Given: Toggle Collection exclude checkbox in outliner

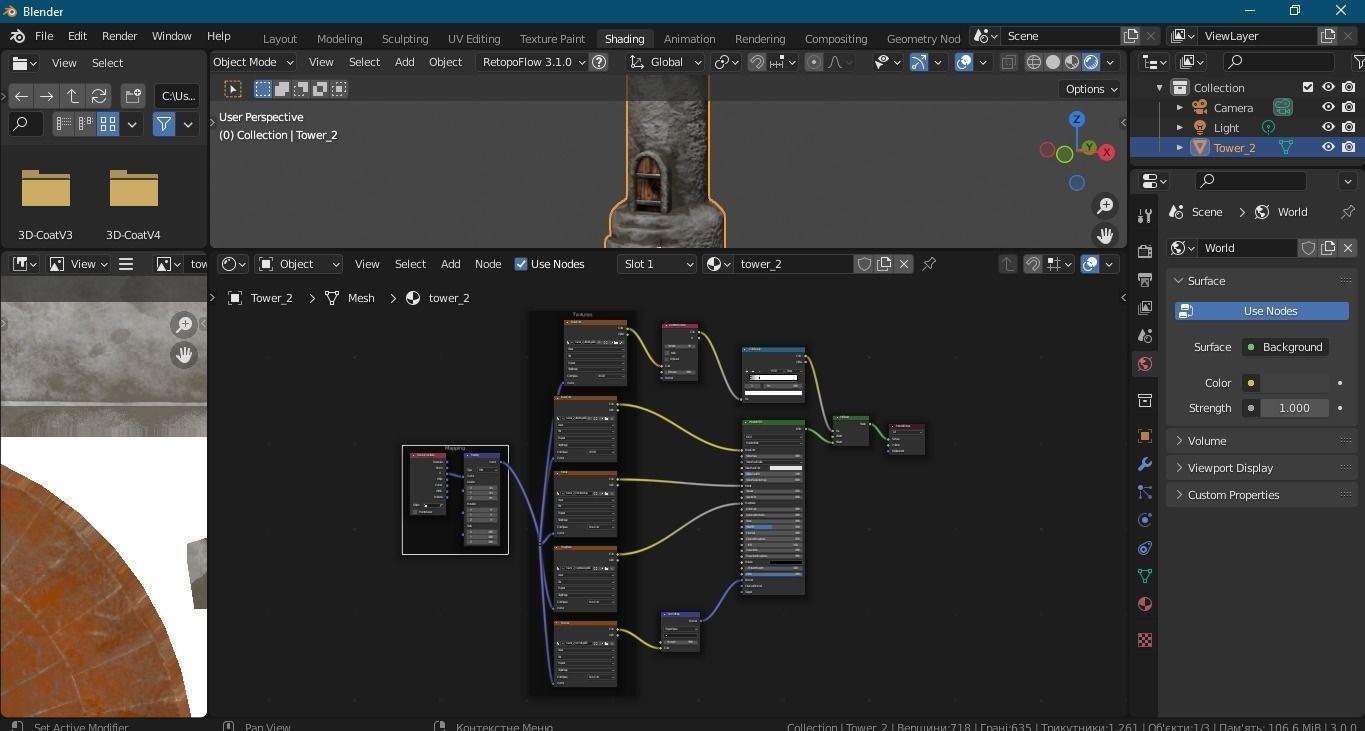Looking at the screenshot, I should 1308,87.
